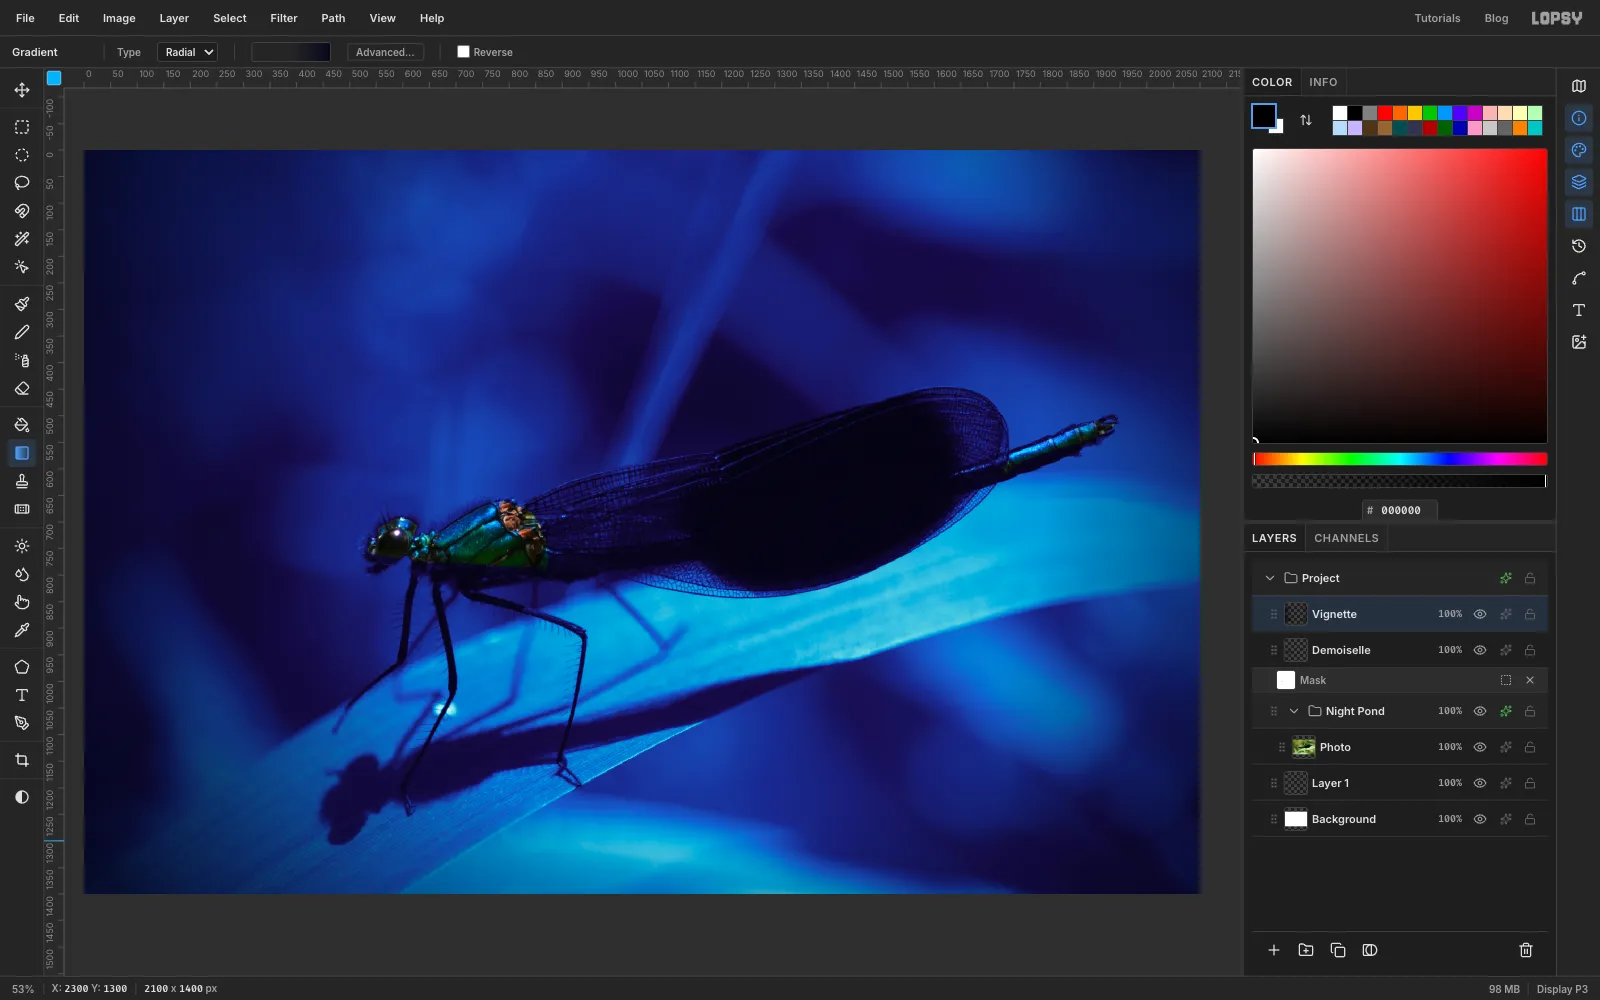The height and width of the screenshot is (1000, 1600).
Task: Delete layer with the trash icon
Action: 1526,950
